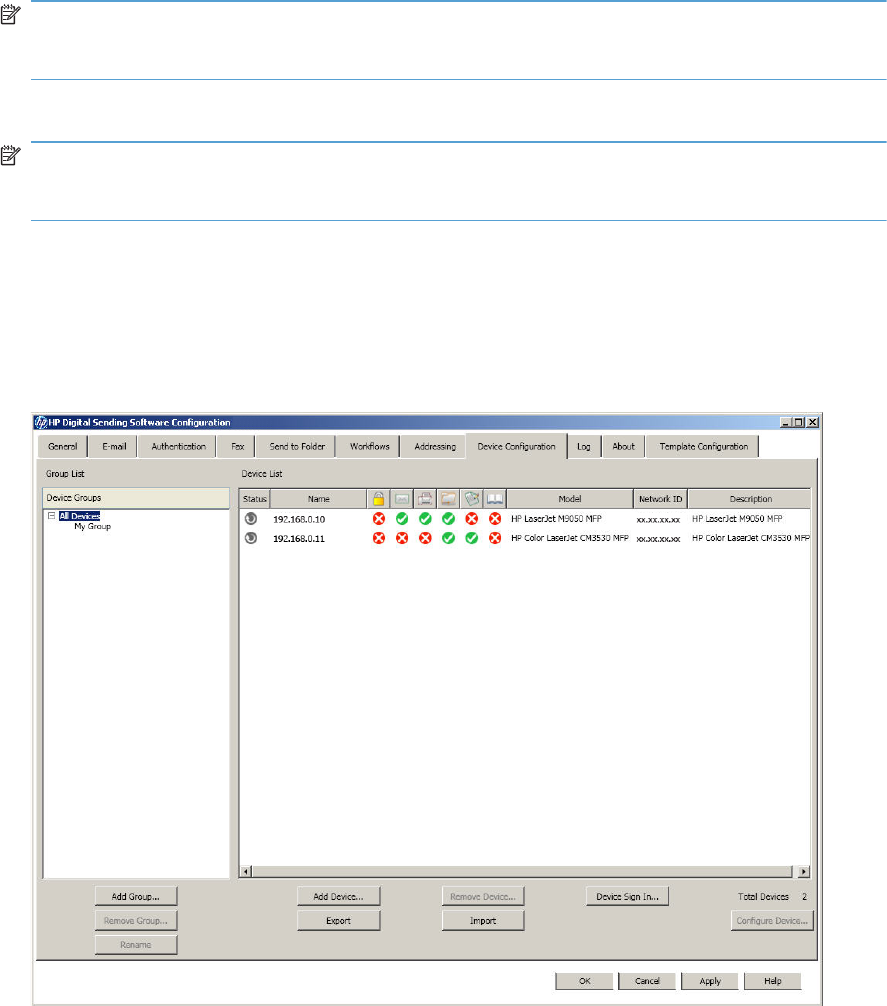
Task: Click device list horizontal scrollbar left arrow
Action: pos(246,871)
